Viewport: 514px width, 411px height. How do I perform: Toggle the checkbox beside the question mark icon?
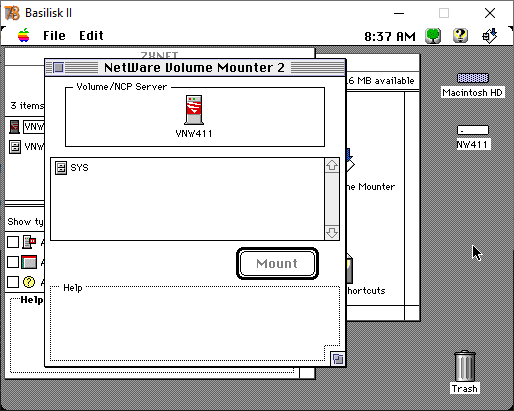(13, 282)
